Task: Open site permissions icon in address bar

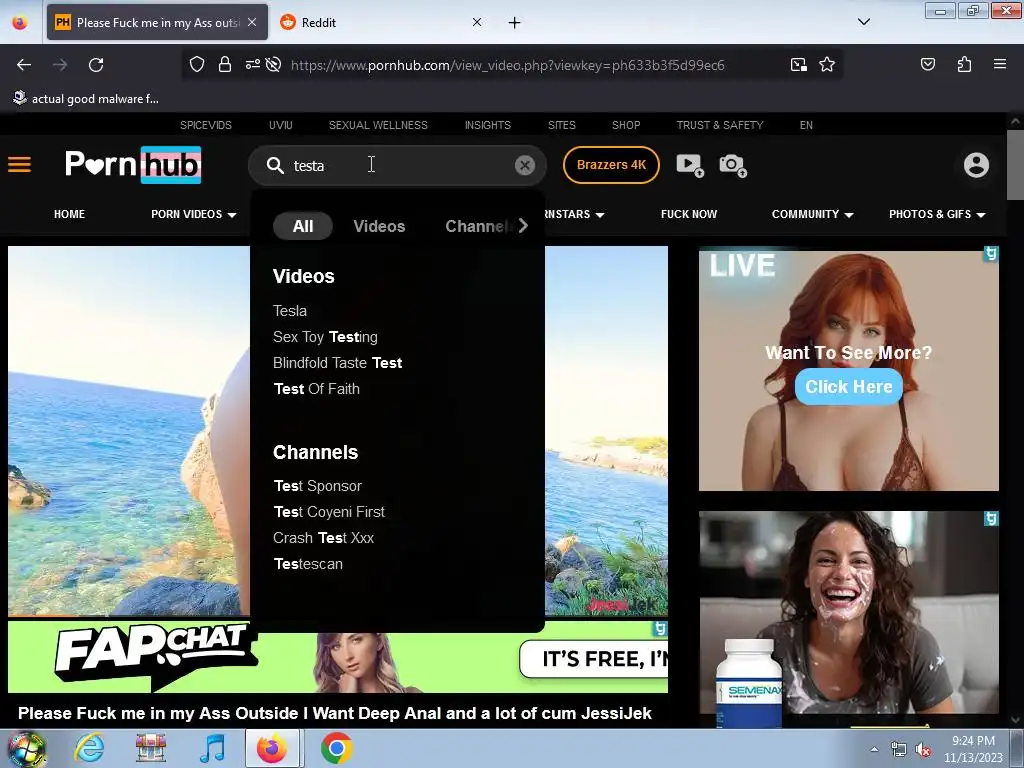Action: 253,64
